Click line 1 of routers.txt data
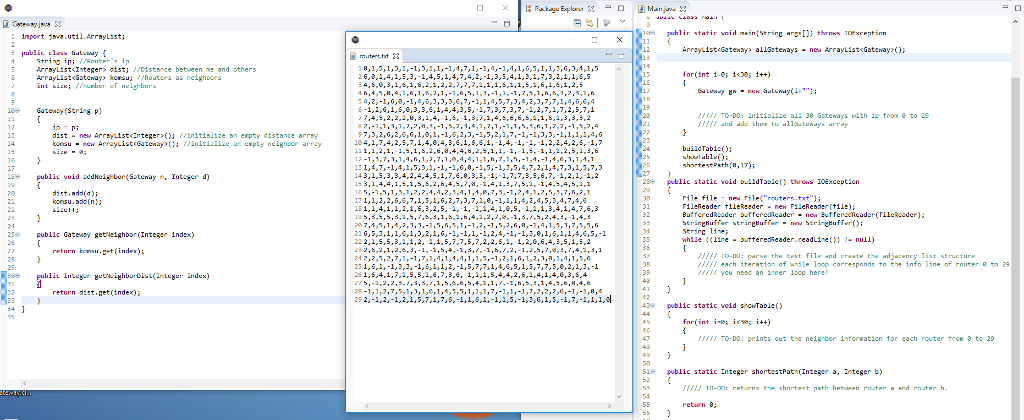Viewport: 1024px width, 420px height. (x=481, y=69)
